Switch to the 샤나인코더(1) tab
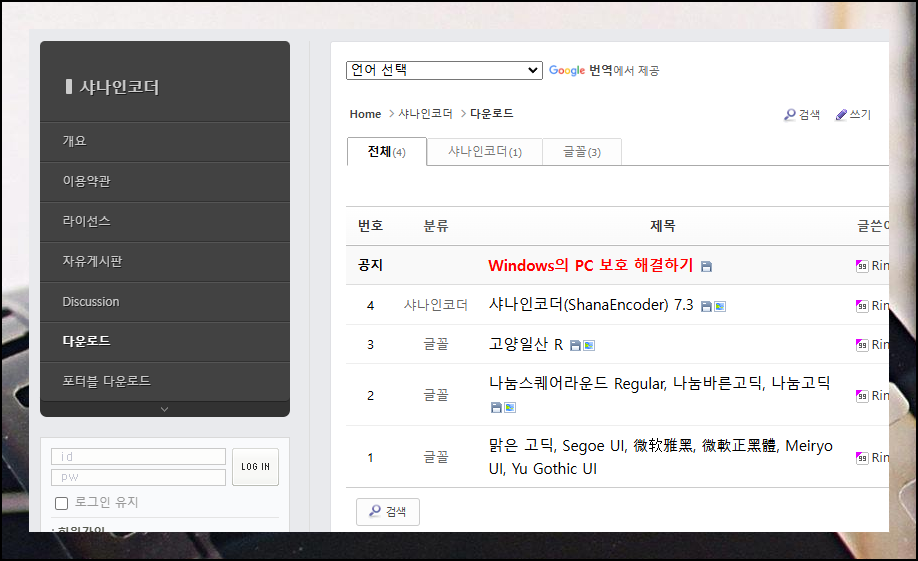Screen dimensions: 918x561 pos(484,152)
